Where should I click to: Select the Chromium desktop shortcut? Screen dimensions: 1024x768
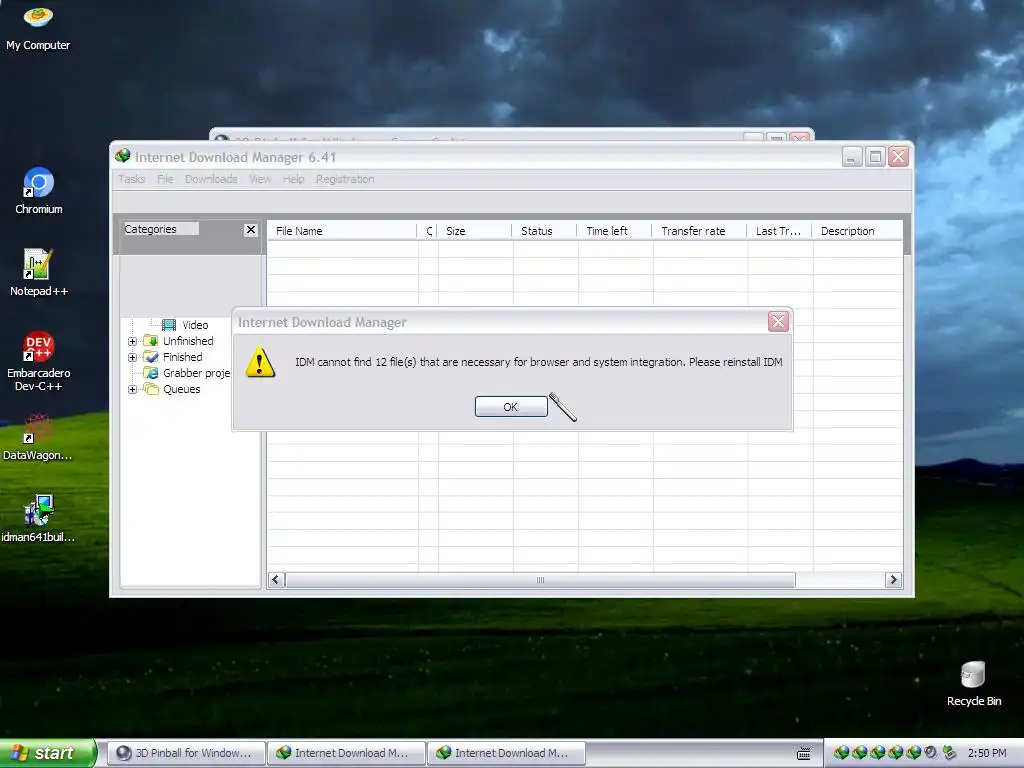coord(39,191)
